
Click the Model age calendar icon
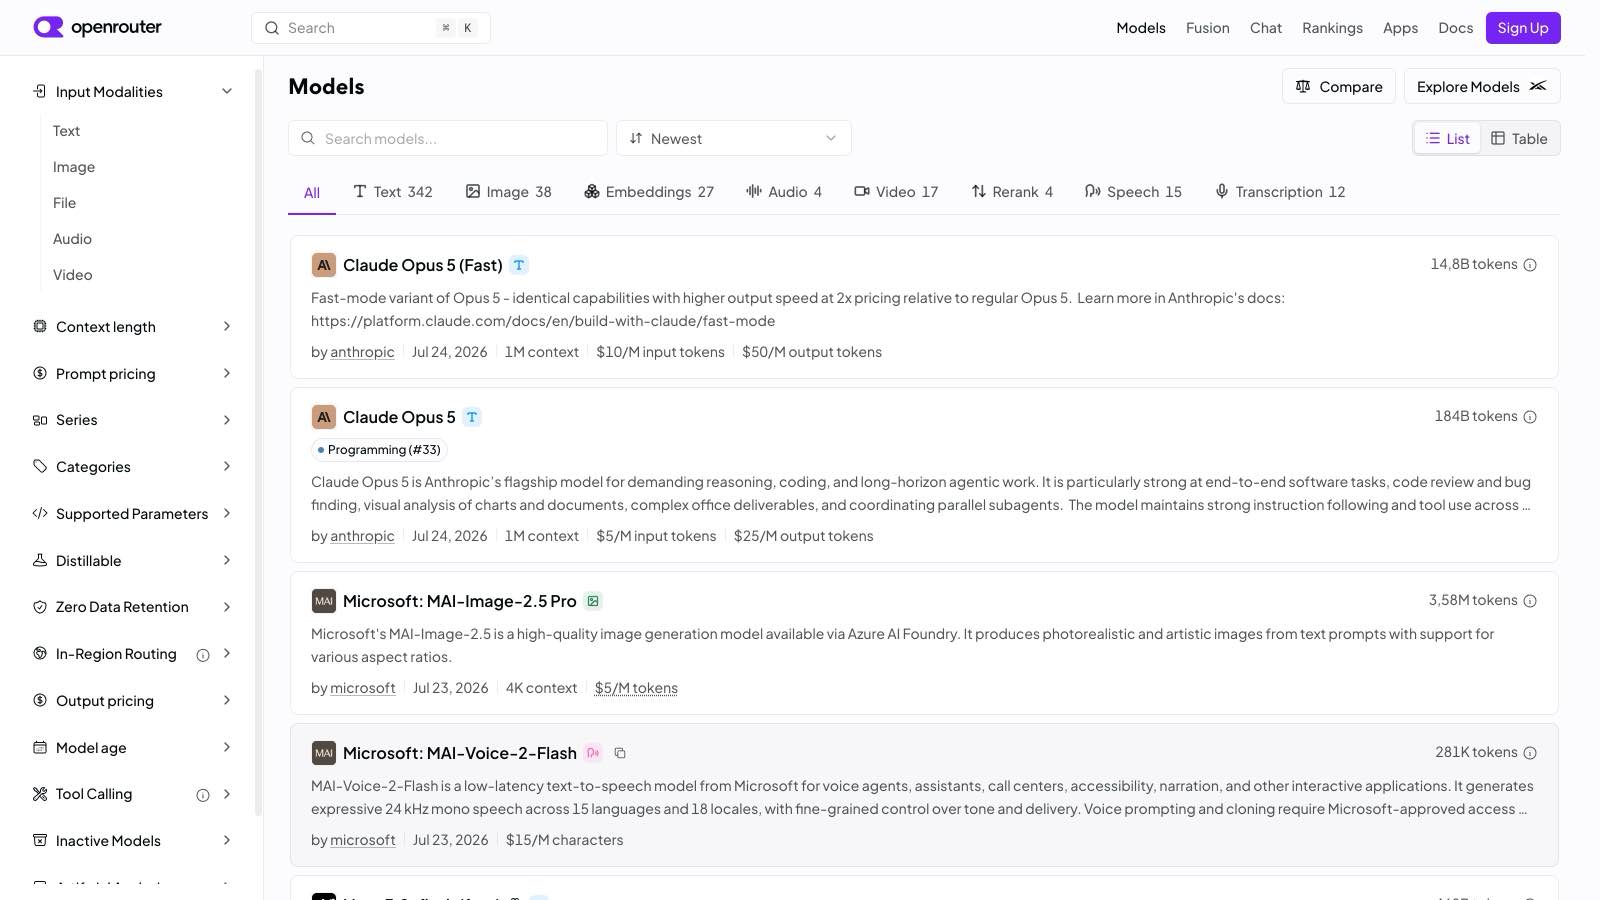tap(40, 747)
